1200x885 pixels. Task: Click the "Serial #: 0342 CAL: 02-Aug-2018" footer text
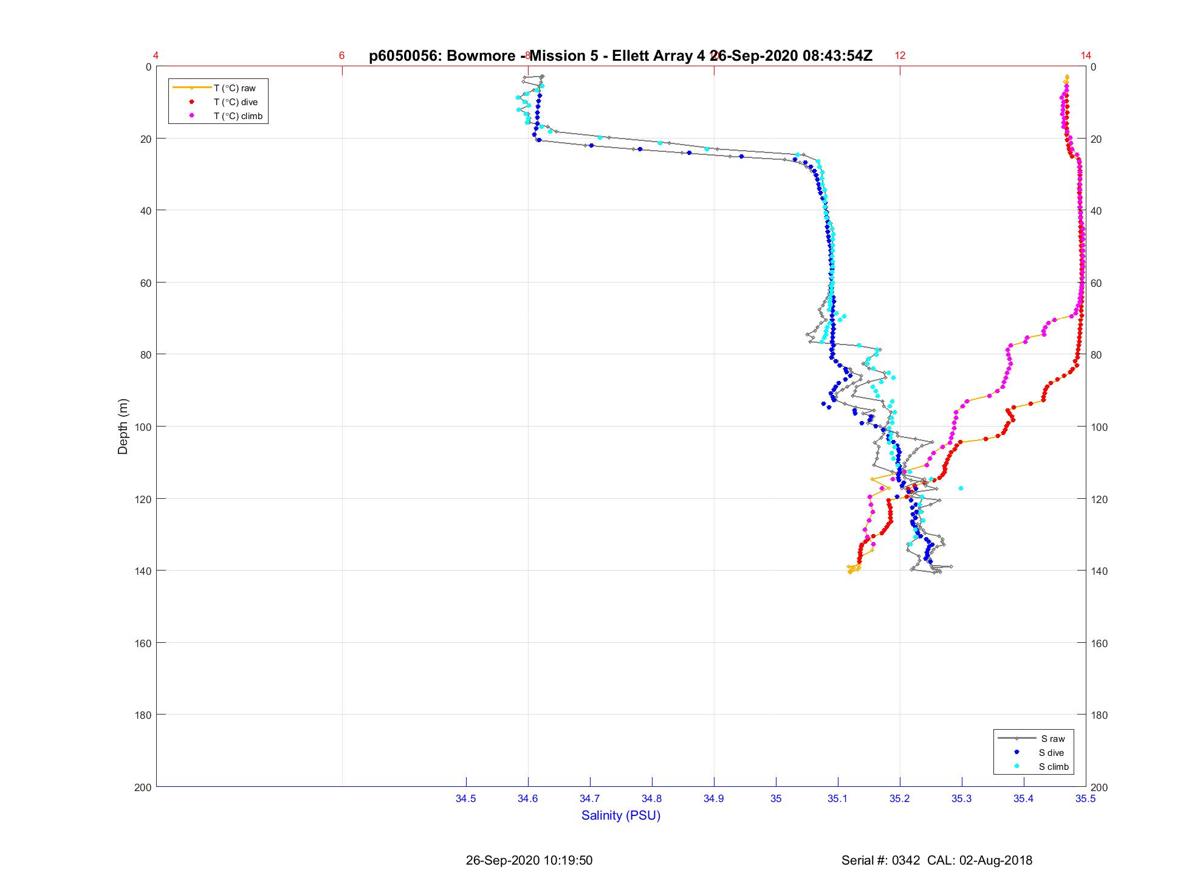pyautogui.click(x=937, y=860)
